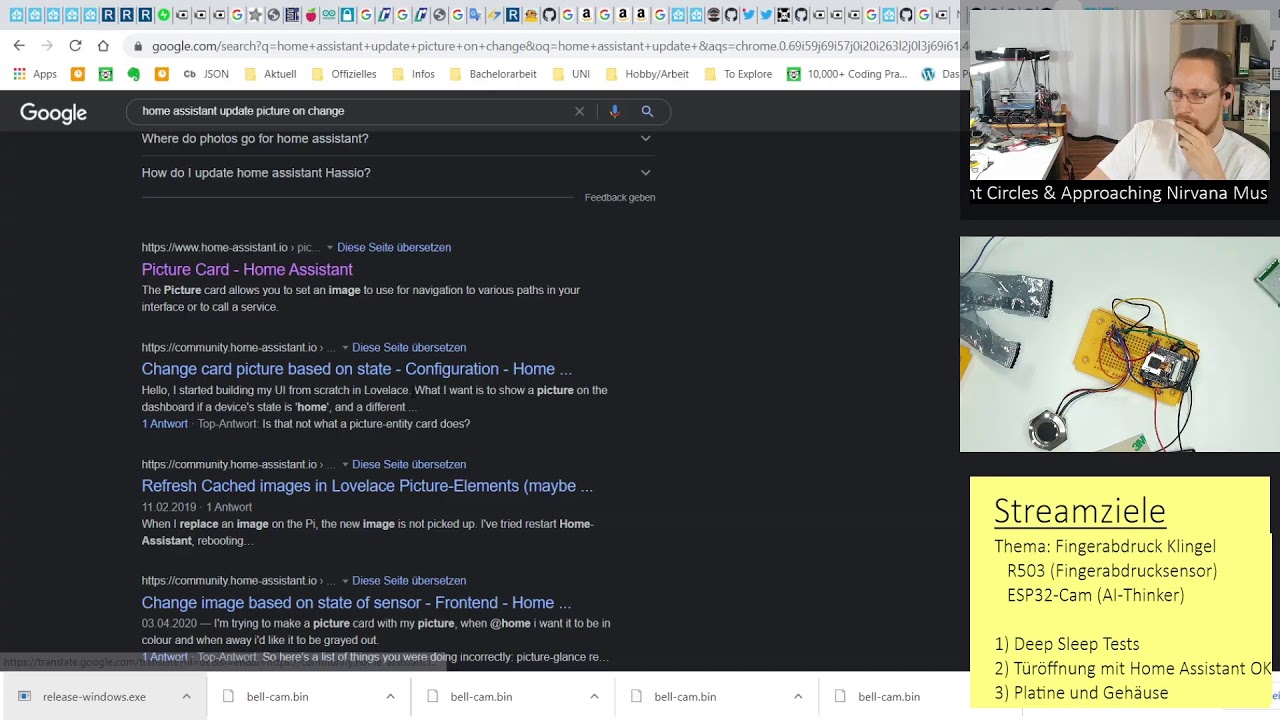Go back to the previous page
This screenshot has height=720, width=1280.
click(x=19, y=46)
